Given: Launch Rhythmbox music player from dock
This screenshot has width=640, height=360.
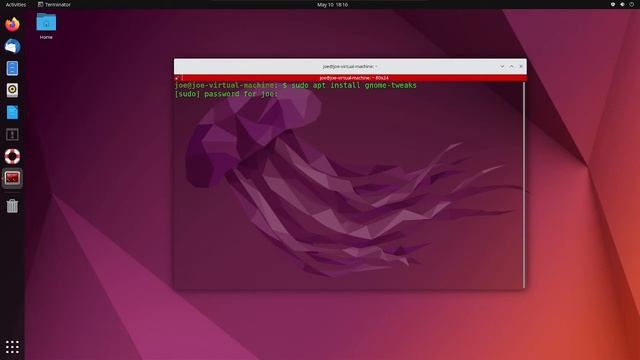Looking at the screenshot, I should click(x=12, y=90).
